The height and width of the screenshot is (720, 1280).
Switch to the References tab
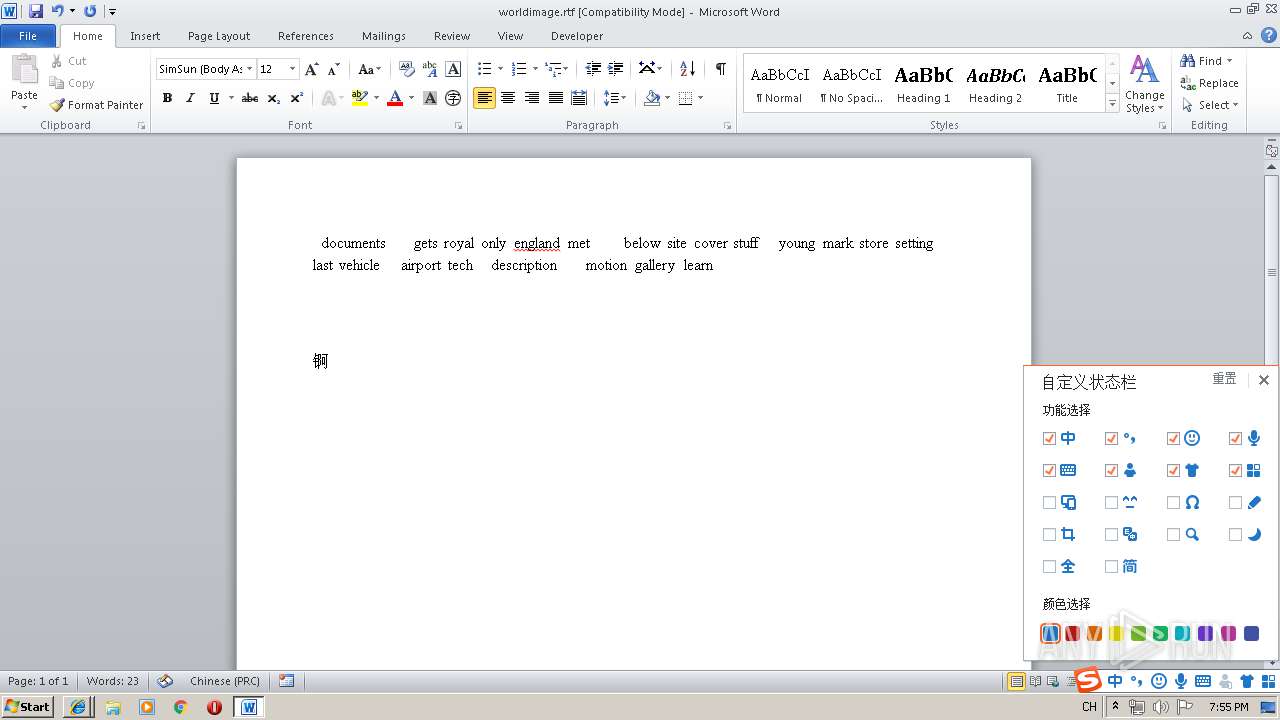click(x=306, y=36)
